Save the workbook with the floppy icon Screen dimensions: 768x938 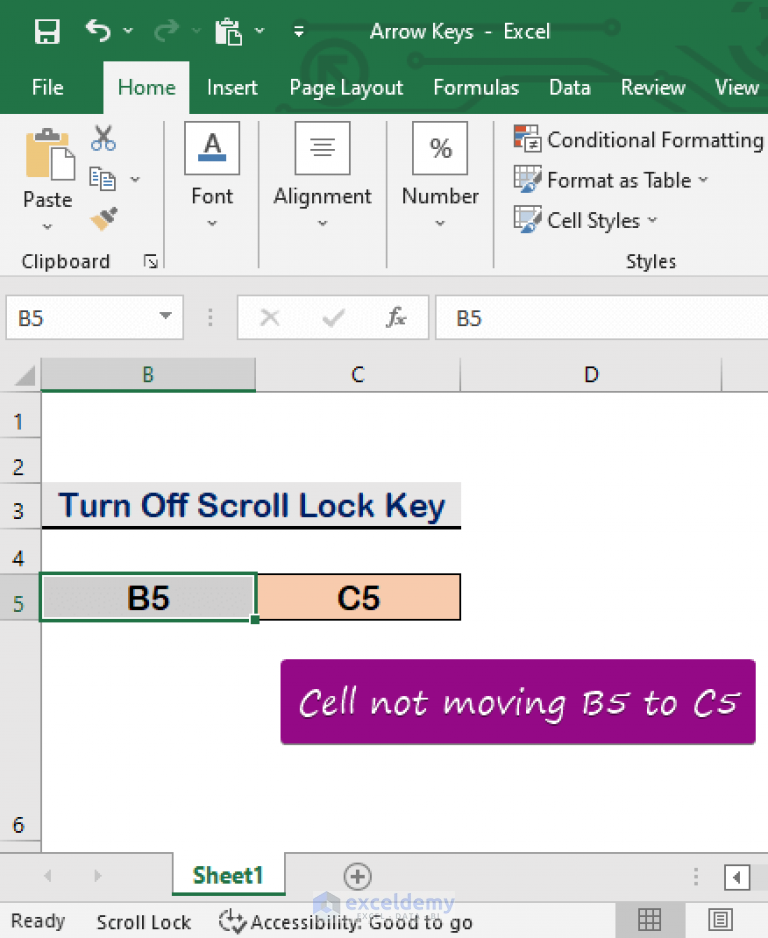coord(47,31)
